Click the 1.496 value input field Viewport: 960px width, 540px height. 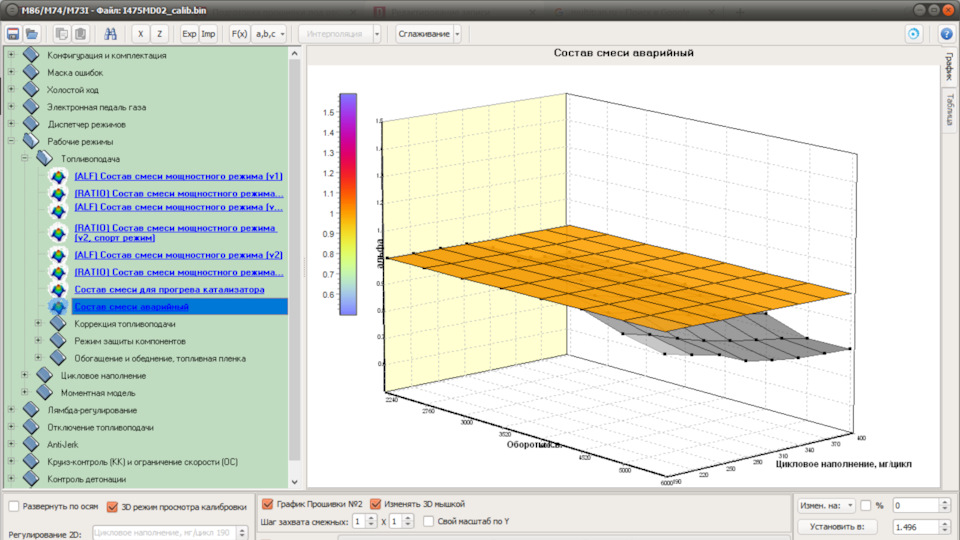coord(916,527)
